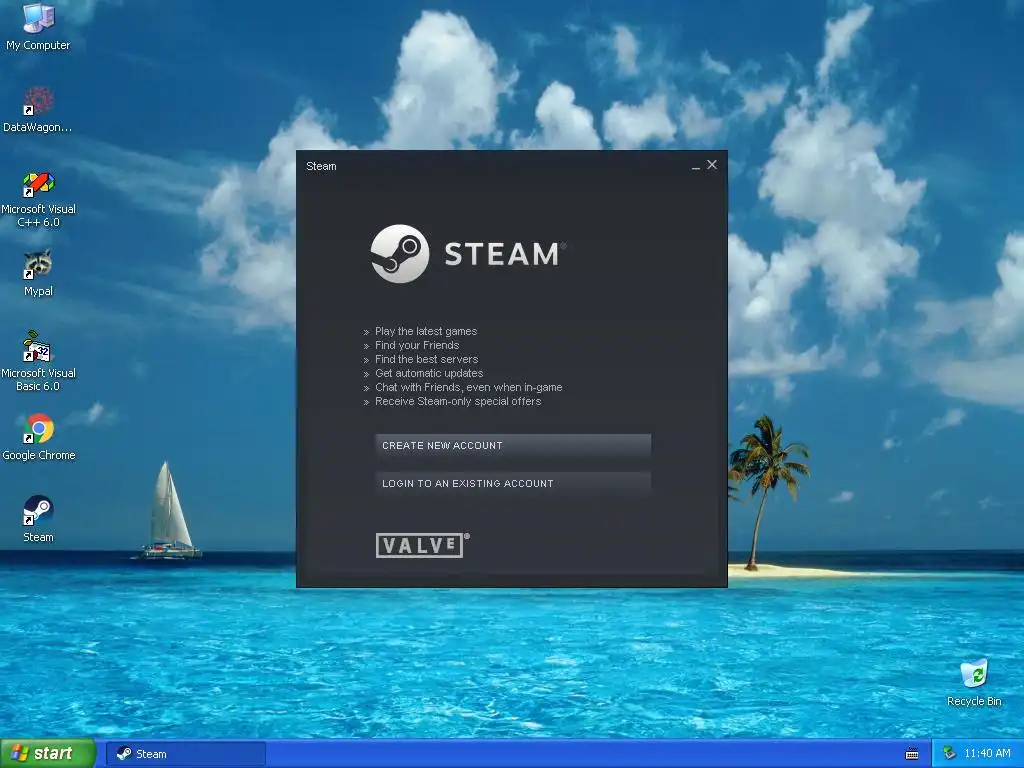Click 'Receive Steam-only special offers' line
Screen dimensions: 1024x768
coord(458,401)
